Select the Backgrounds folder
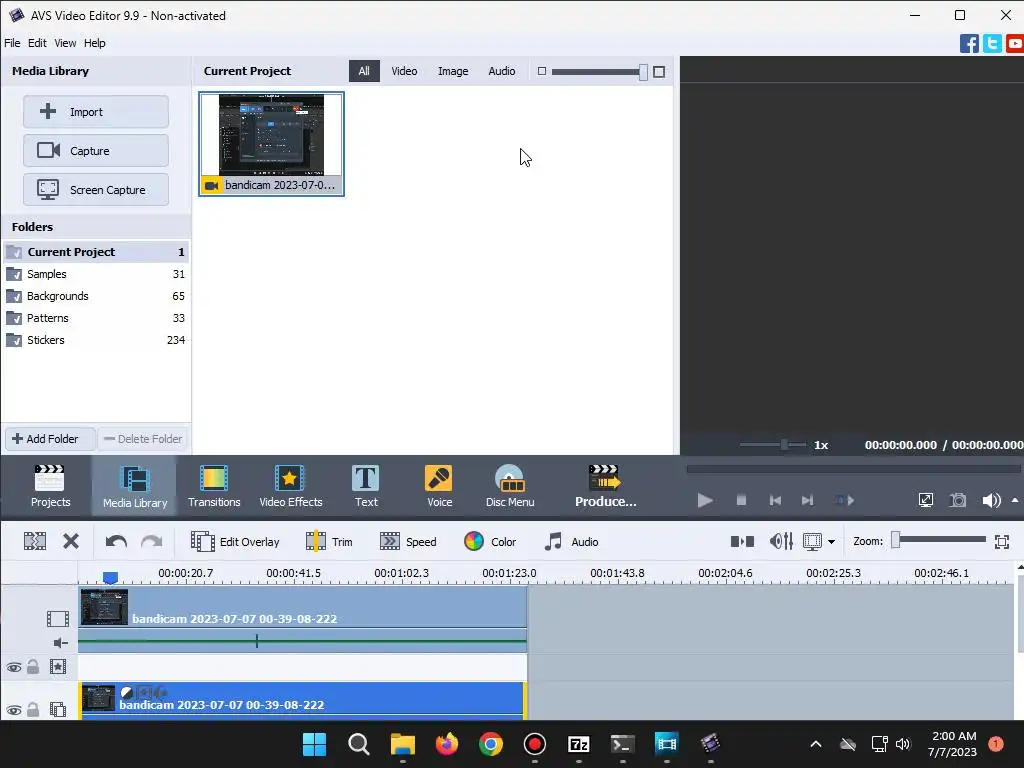The image size is (1024, 768). tap(96, 296)
